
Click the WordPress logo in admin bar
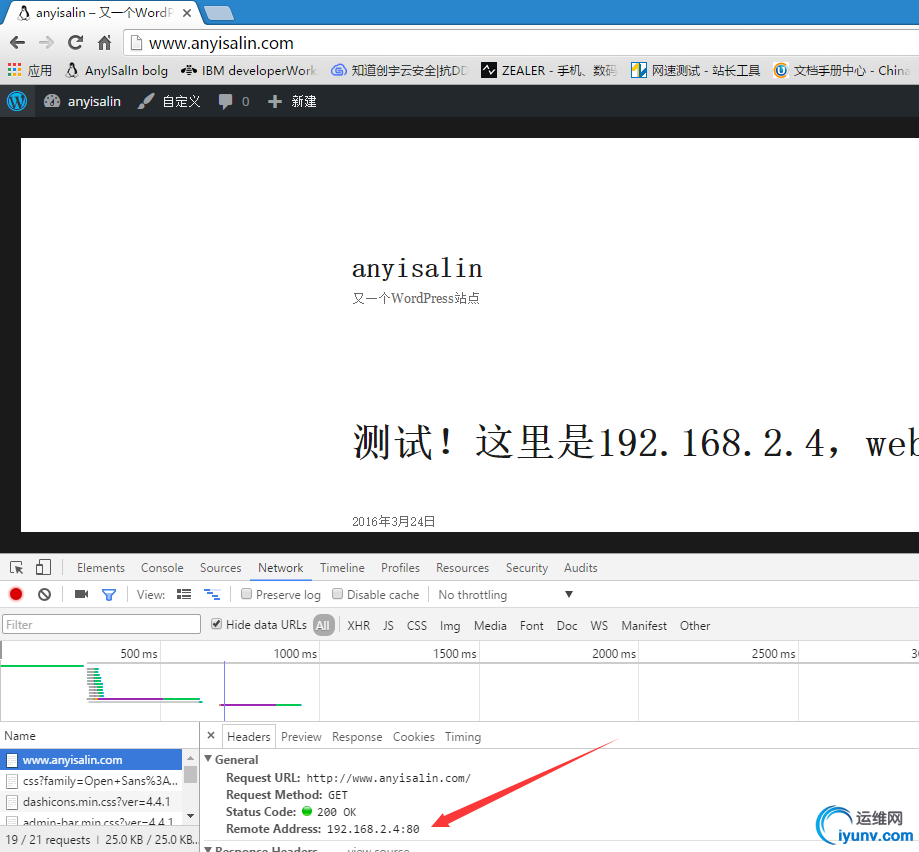point(17,101)
